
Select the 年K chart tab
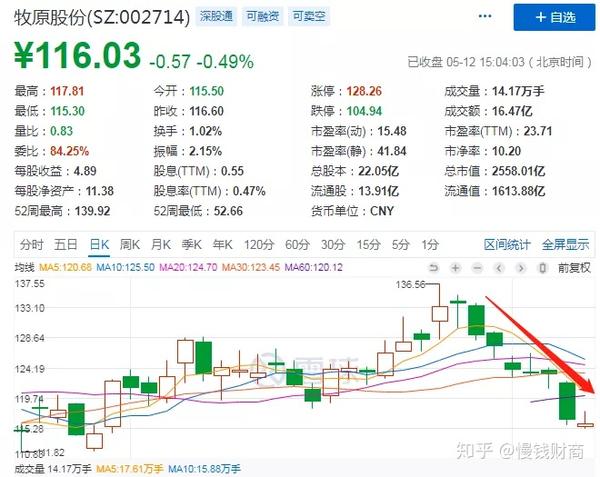pyautogui.click(x=223, y=244)
